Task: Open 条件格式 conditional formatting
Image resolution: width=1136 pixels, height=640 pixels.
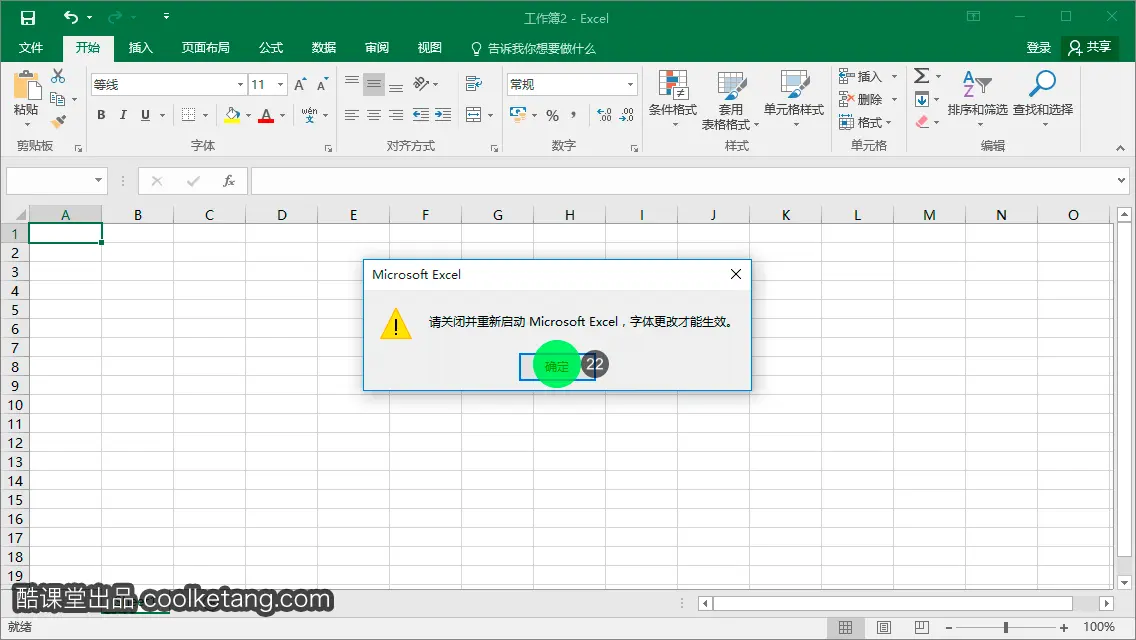Action: 673,99
